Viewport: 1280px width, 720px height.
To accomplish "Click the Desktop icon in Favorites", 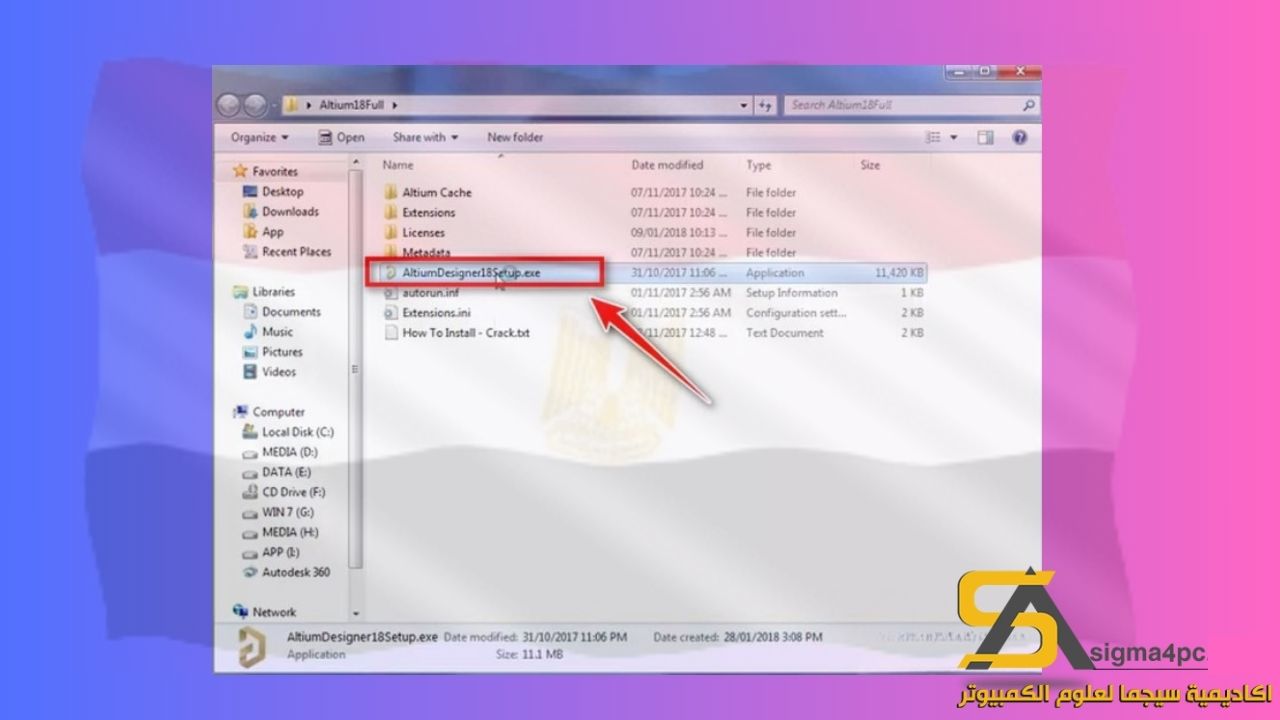I will pyautogui.click(x=251, y=191).
